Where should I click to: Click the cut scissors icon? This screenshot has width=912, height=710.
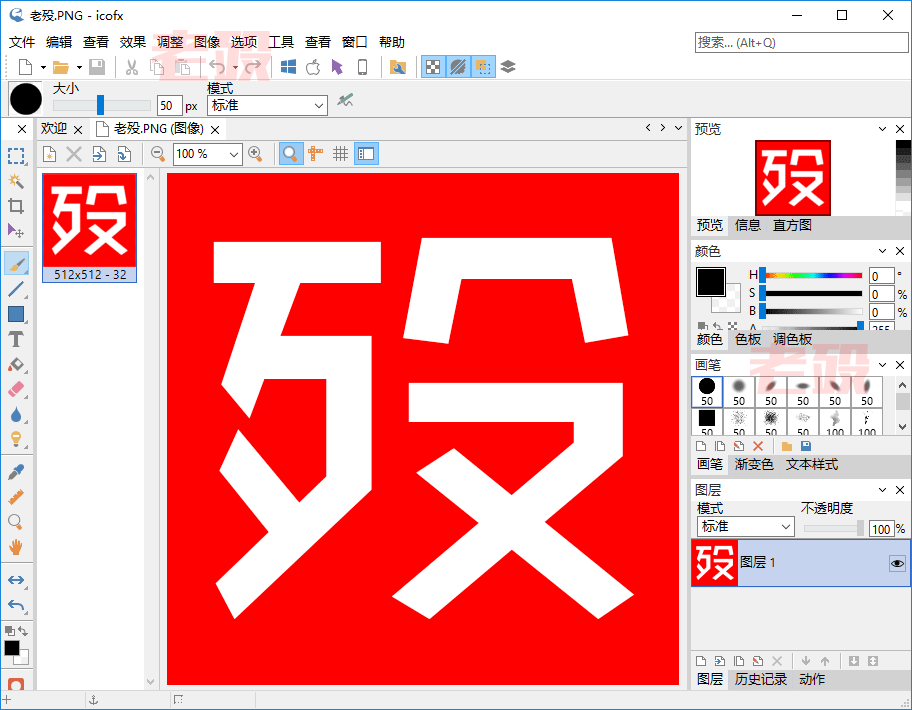132,67
